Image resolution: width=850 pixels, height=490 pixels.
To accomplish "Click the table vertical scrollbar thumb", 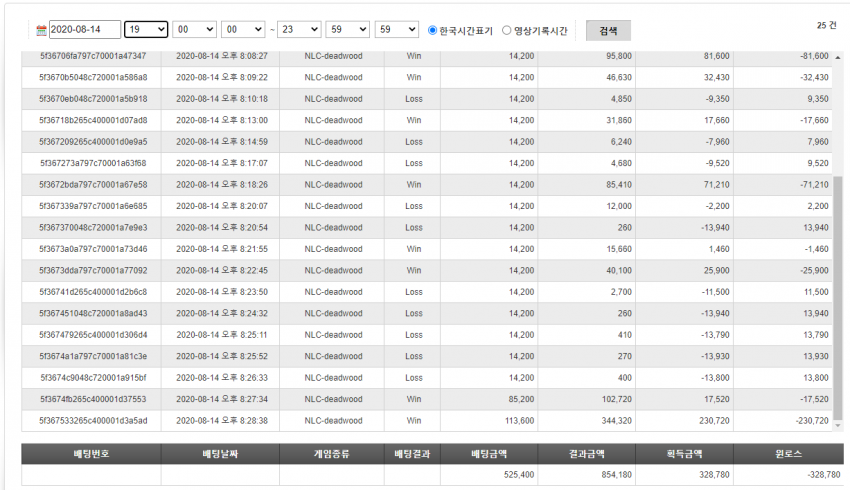I will point(838,297).
